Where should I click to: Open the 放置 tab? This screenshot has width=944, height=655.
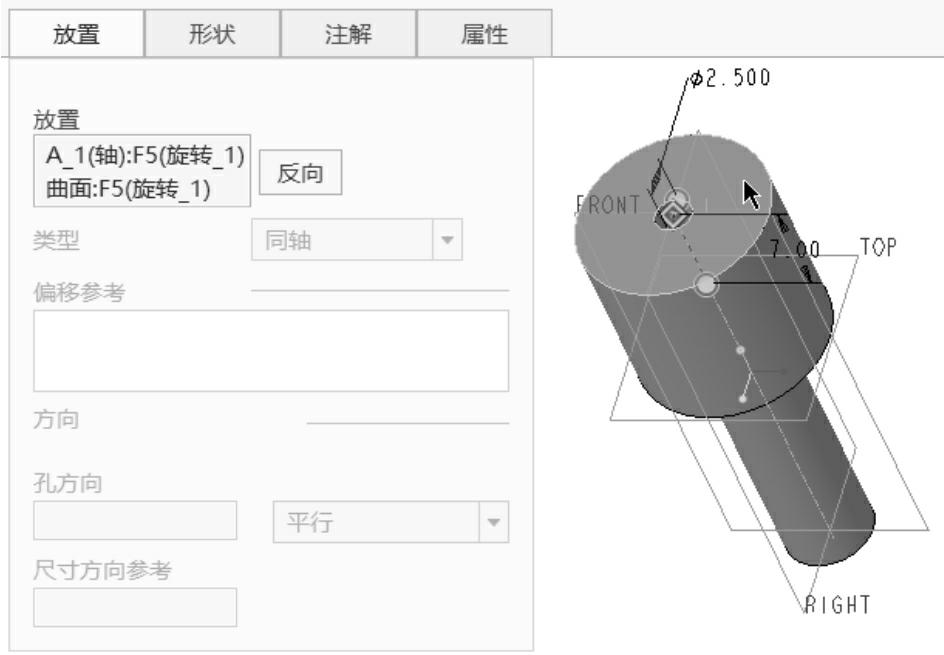pyautogui.click(x=76, y=34)
